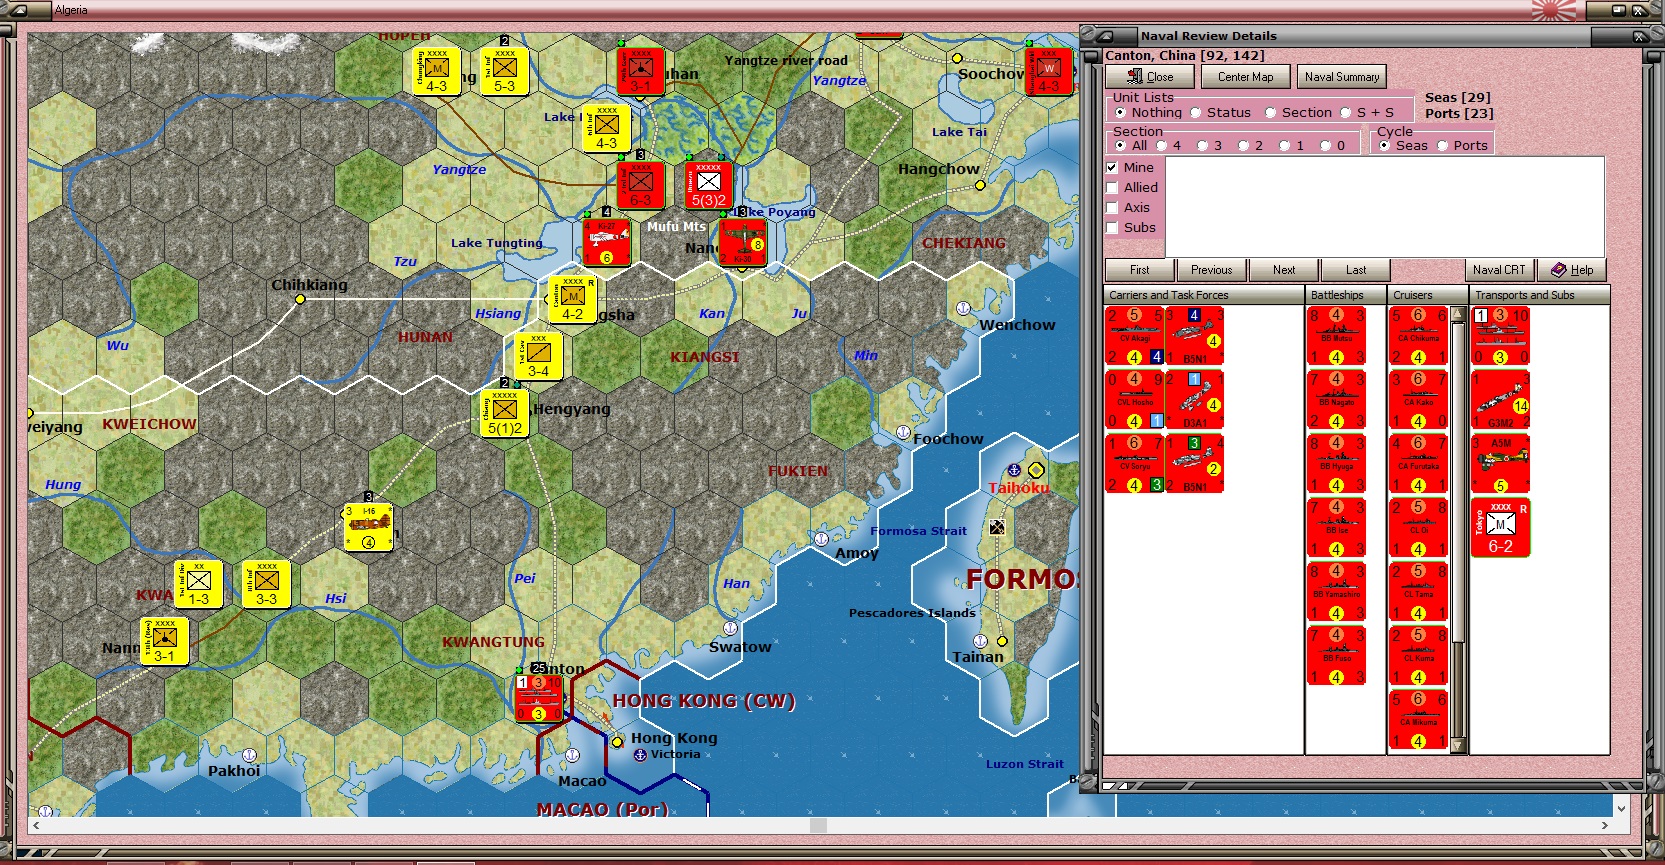Select the G3M2 bomber unit counter
This screenshot has width=1665, height=865.
click(1500, 400)
